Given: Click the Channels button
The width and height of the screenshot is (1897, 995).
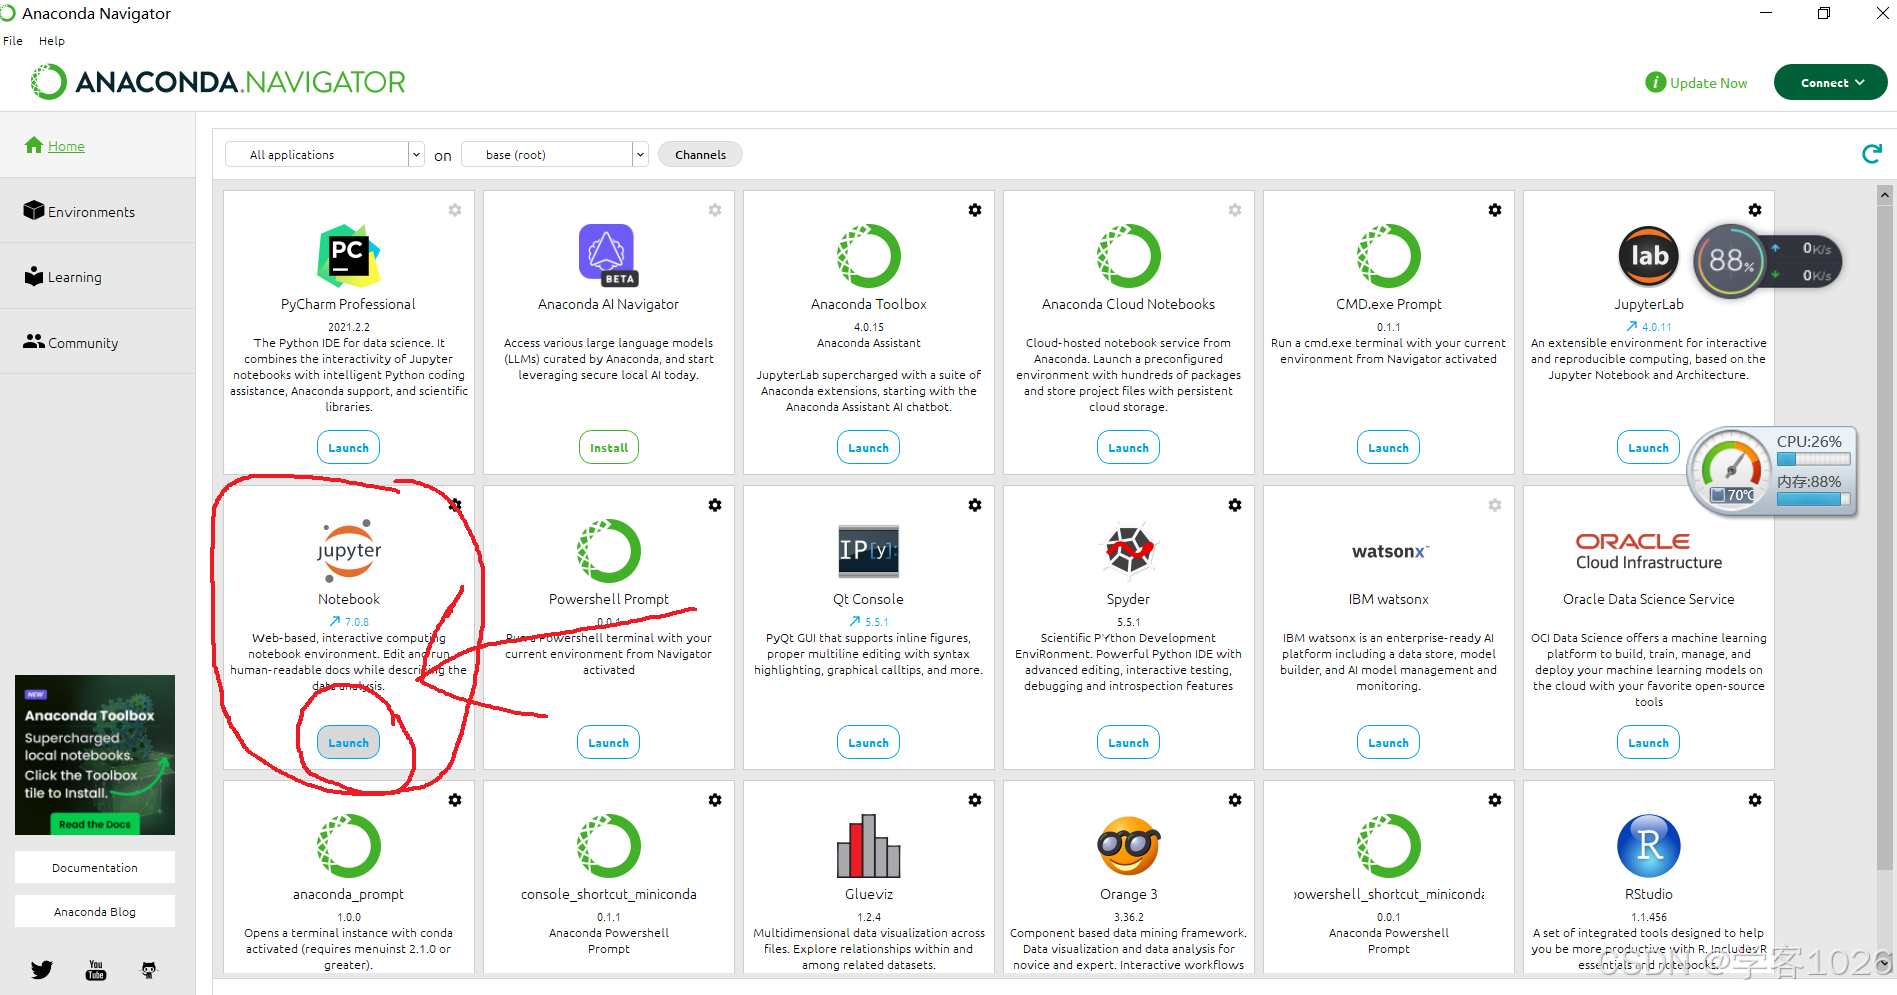Looking at the screenshot, I should [x=700, y=154].
